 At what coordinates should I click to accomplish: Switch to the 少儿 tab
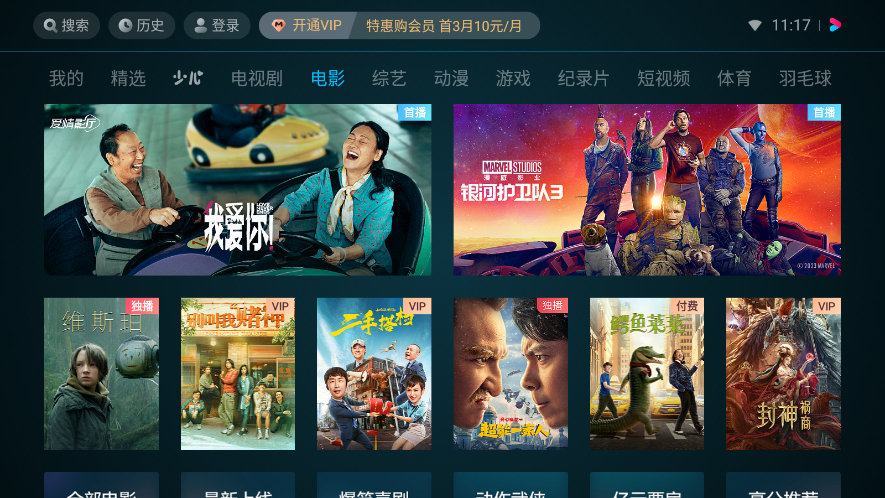(187, 78)
